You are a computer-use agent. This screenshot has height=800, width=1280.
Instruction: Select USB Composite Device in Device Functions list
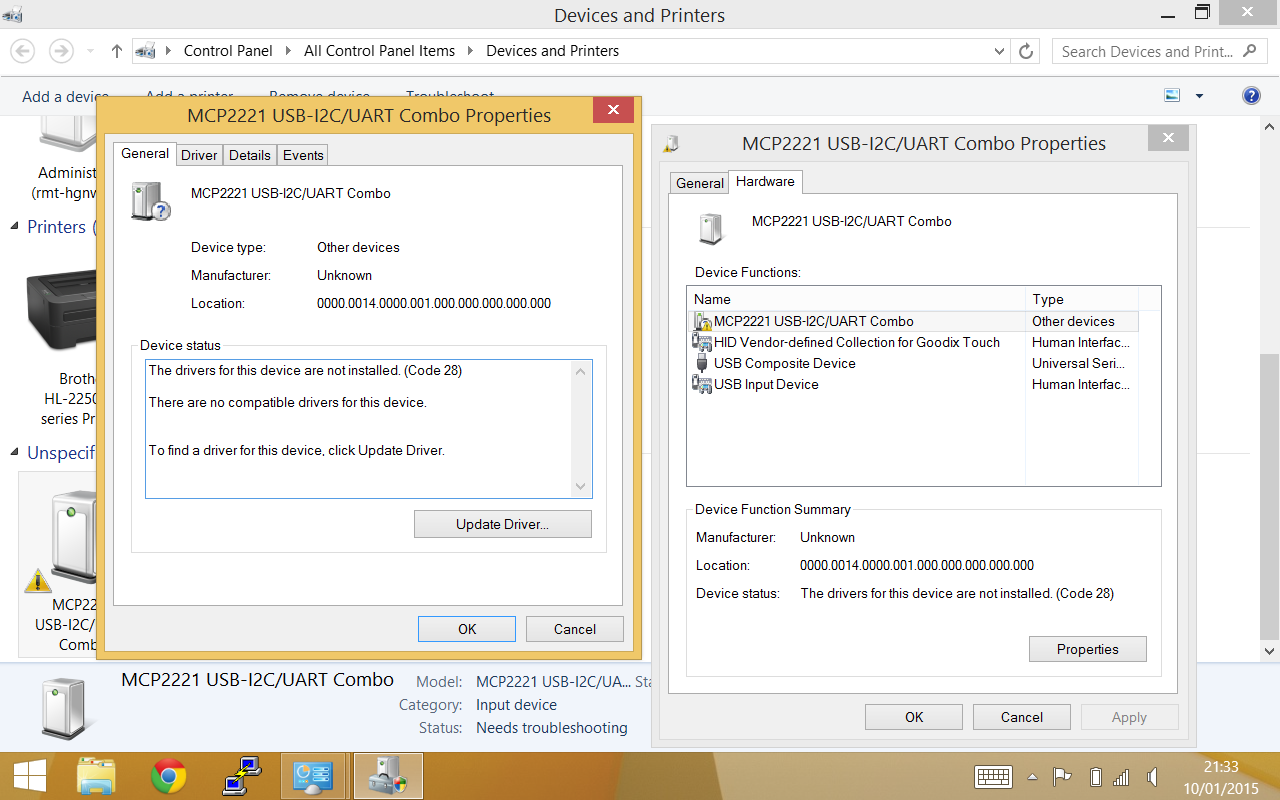click(x=786, y=363)
